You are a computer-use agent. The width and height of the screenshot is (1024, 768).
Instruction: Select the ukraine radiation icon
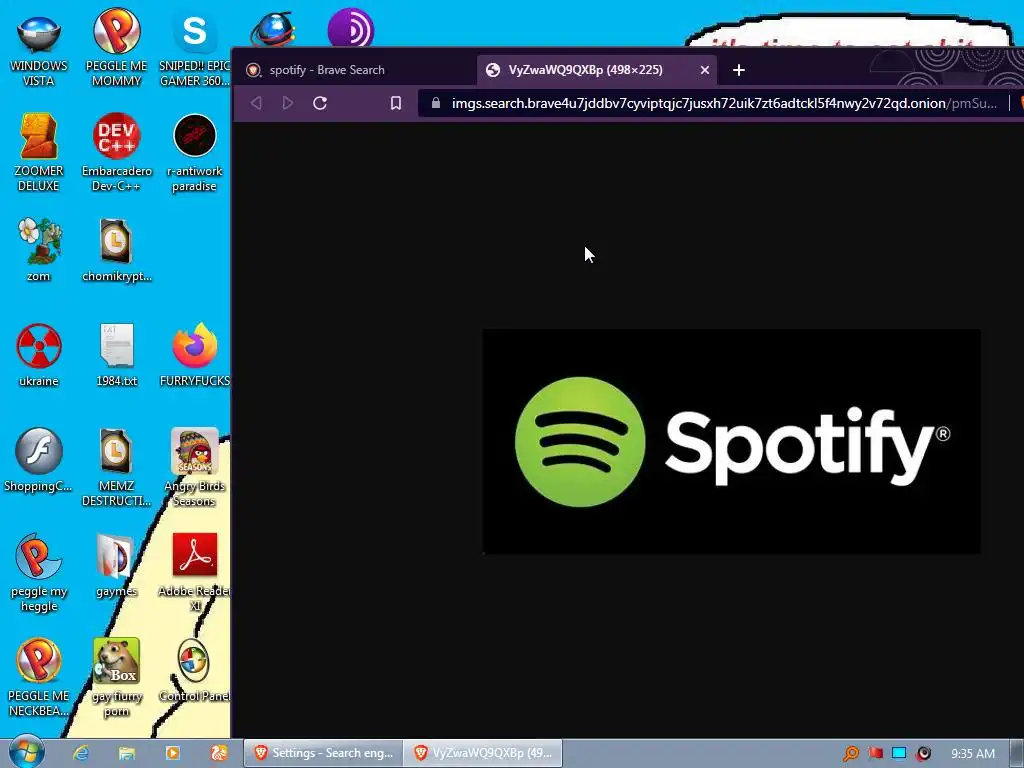(x=39, y=356)
